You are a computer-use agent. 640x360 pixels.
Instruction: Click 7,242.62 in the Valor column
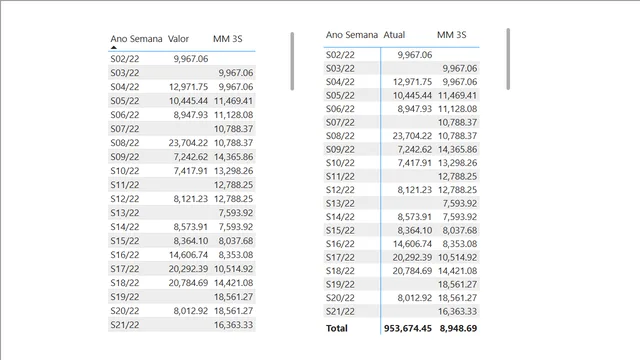[x=191, y=157]
